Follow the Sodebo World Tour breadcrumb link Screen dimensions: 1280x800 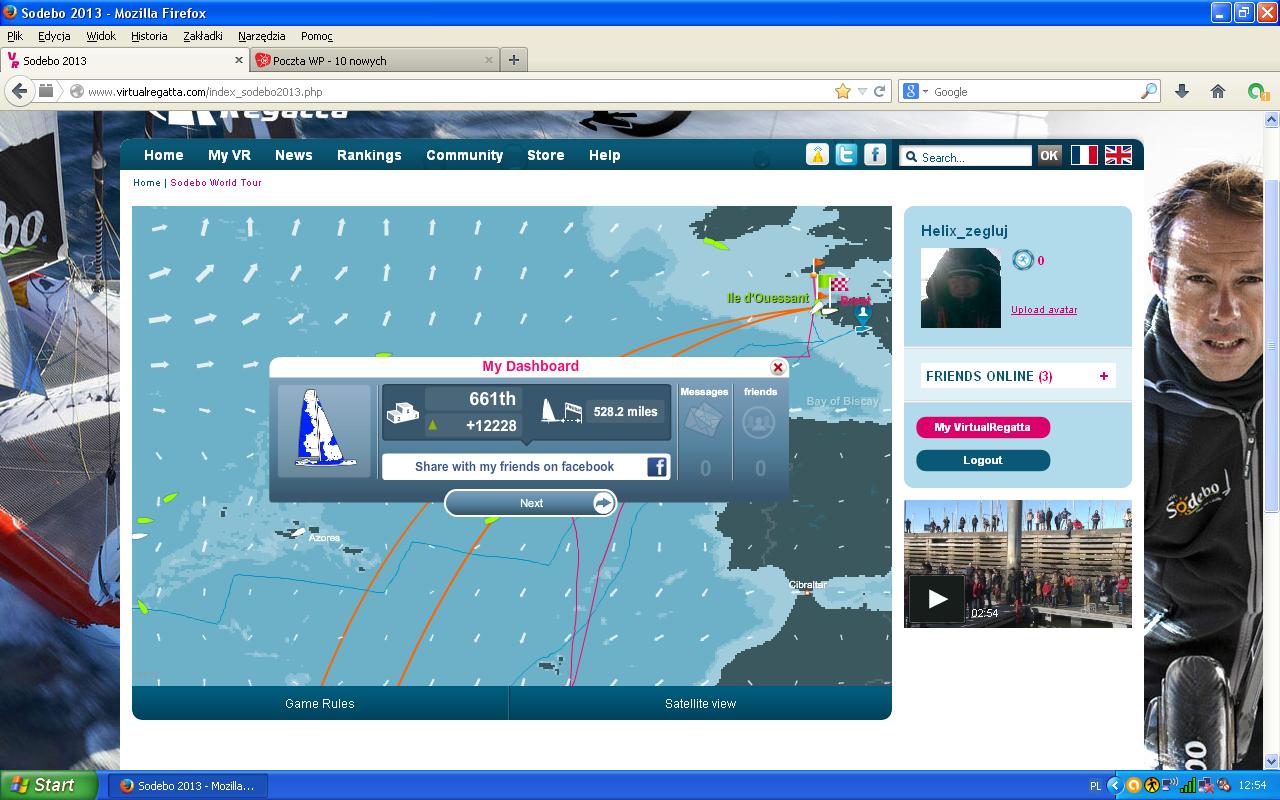click(216, 183)
